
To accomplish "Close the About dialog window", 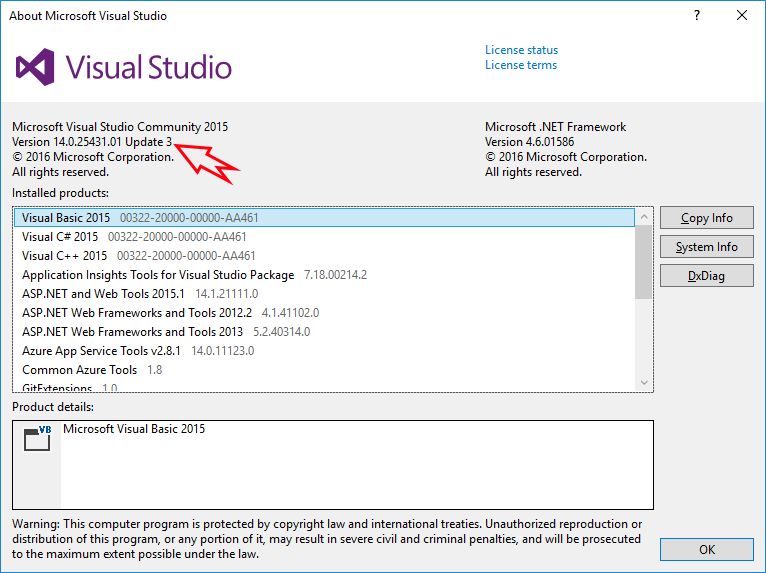I will (x=741, y=16).
